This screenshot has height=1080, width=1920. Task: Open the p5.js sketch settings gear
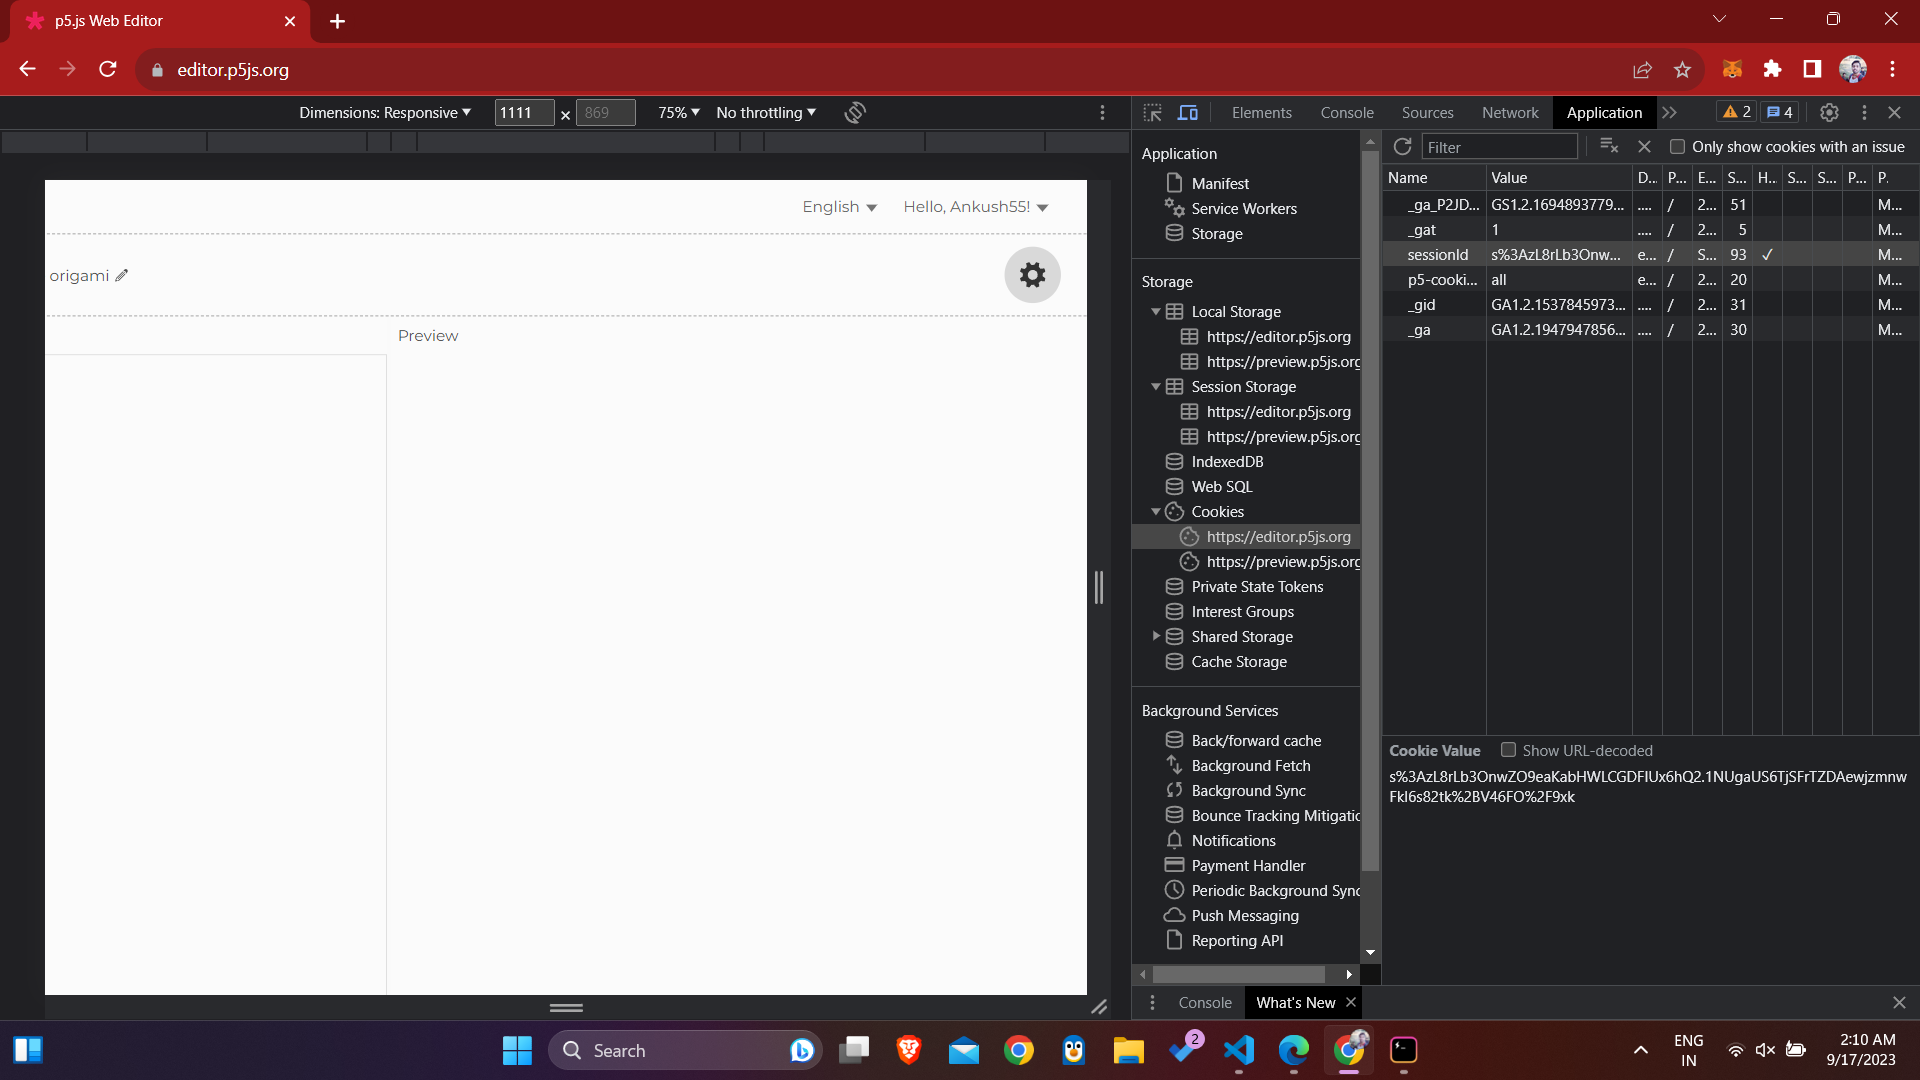pos(1032,274)
